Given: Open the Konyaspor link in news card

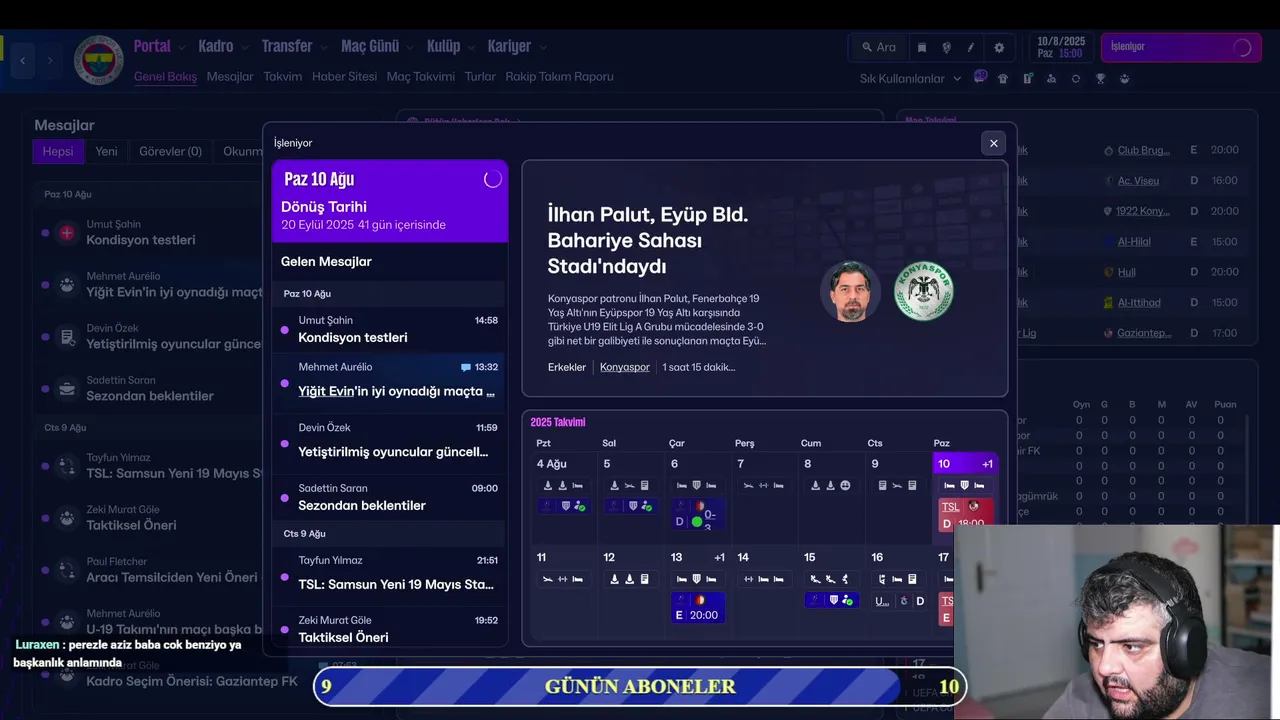Looking at the screenshot, I should tap(625, 367).
